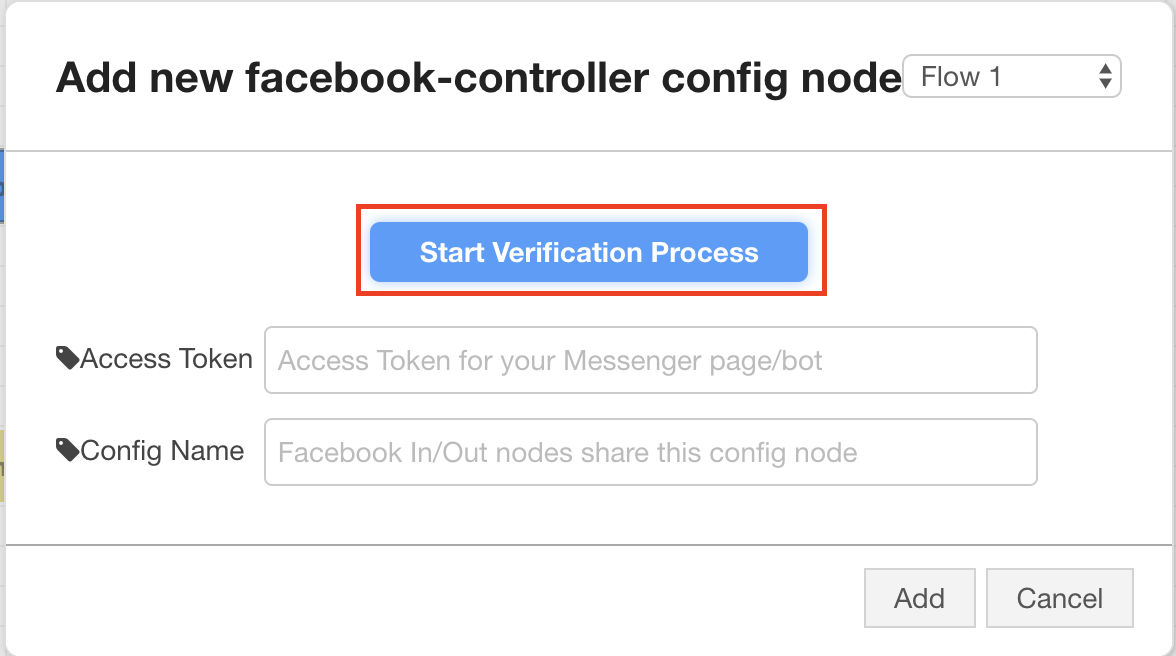
Task: Click the highlighted verification button
Action: click(x=588, y=252)
